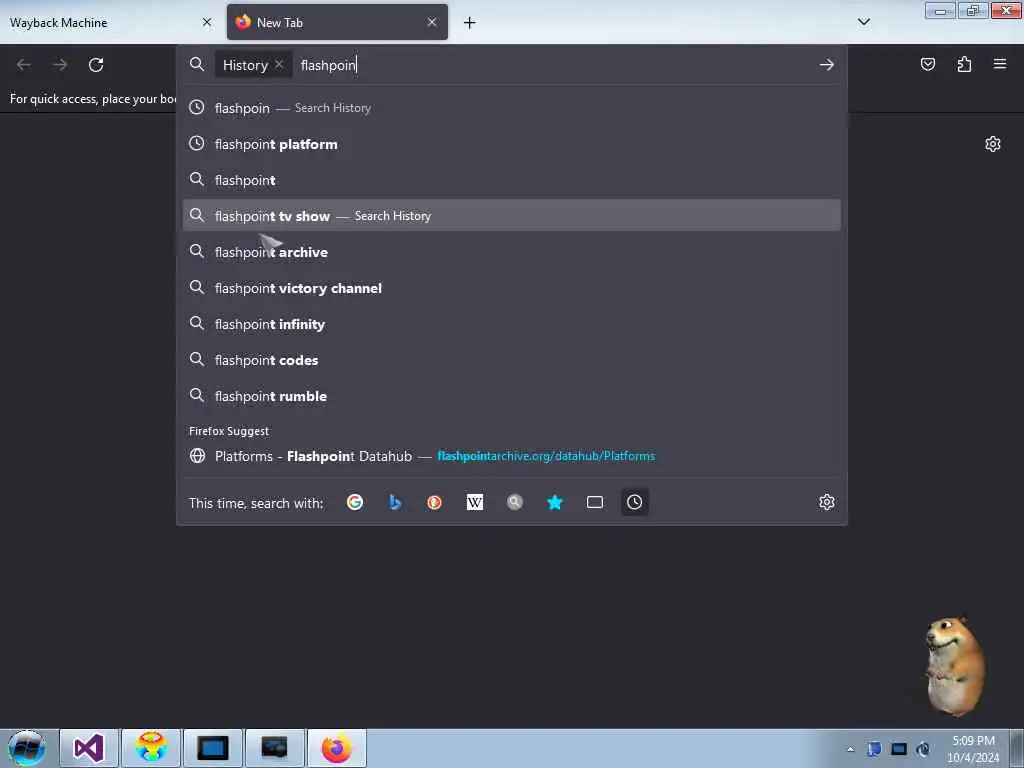Image resolution: width=1024 pixels, height=768 pixels.
Task: Open the blue screen taskbar app
Action: pyautogui.click(x=213, y=748)
